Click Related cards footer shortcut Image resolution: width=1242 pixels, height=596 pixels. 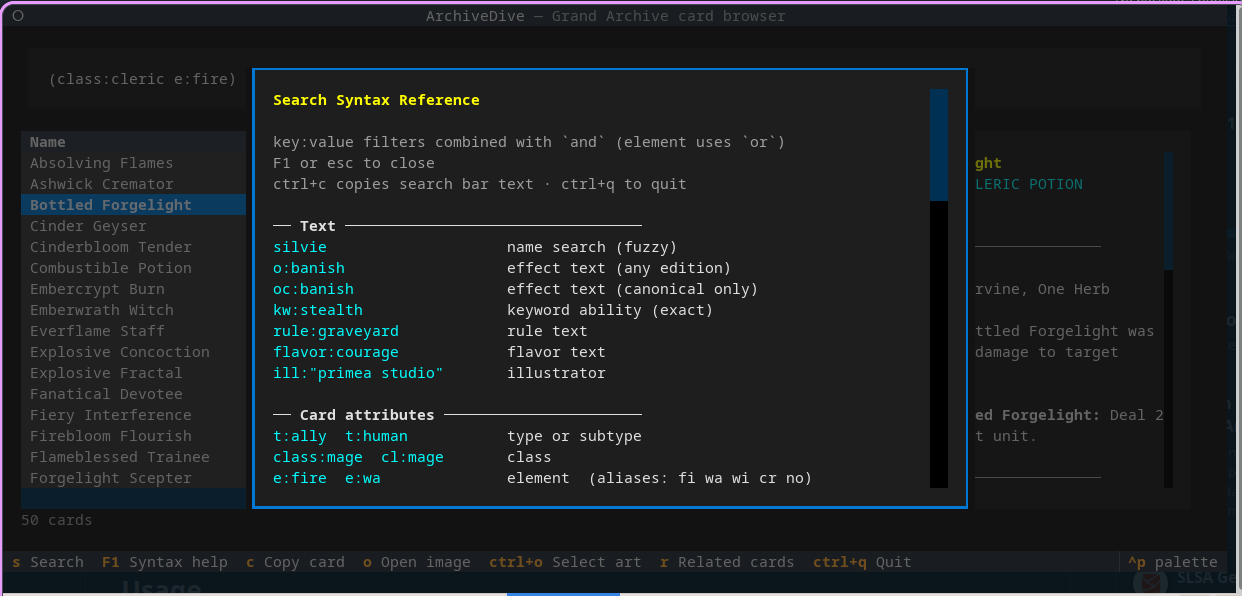[727, 562]
